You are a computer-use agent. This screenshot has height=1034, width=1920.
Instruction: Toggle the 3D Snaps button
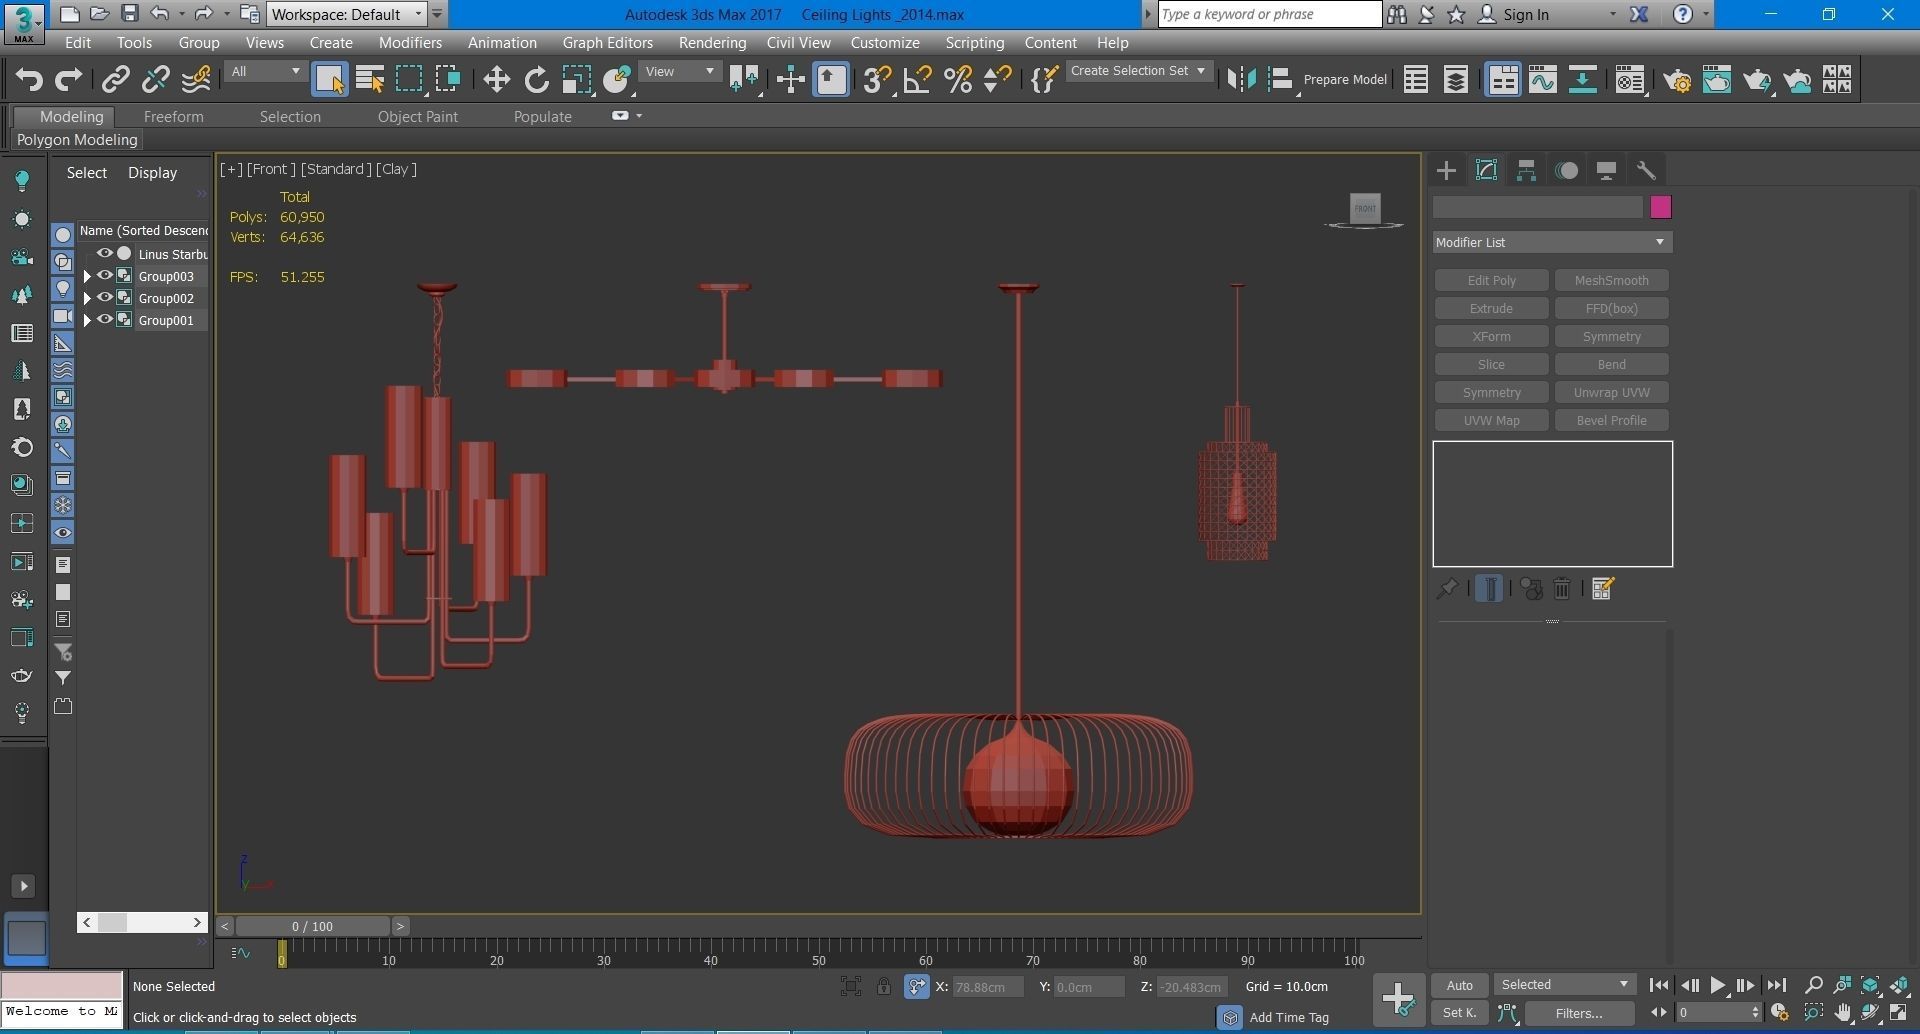[x=877, y=80]
